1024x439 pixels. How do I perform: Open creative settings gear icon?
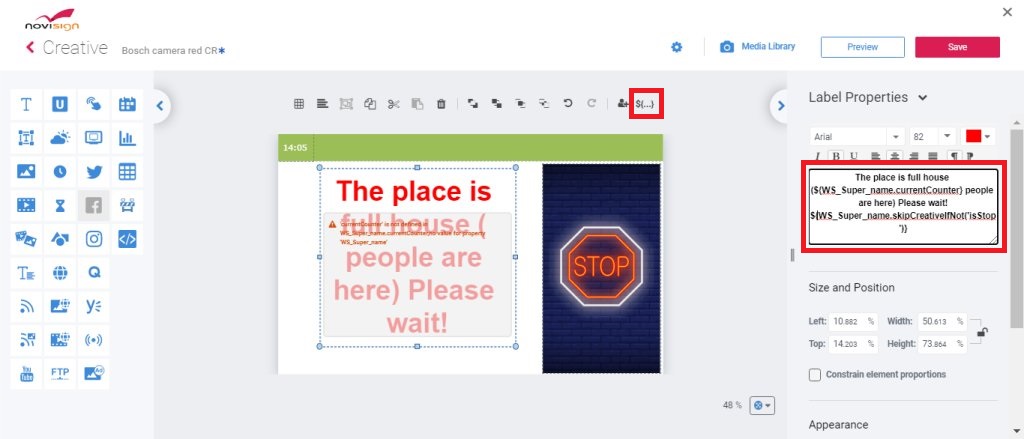coord(677,47)
